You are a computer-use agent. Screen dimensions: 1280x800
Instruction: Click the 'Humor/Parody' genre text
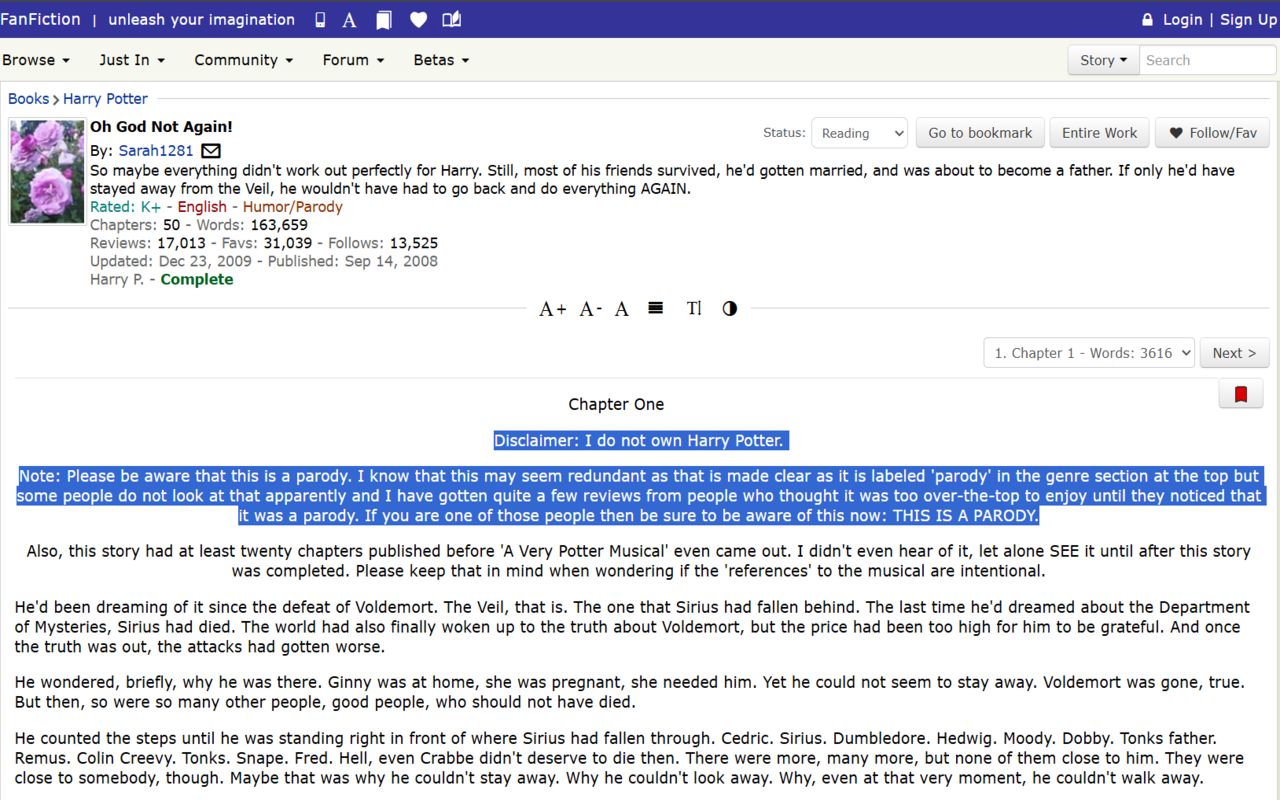coord(293,207)
